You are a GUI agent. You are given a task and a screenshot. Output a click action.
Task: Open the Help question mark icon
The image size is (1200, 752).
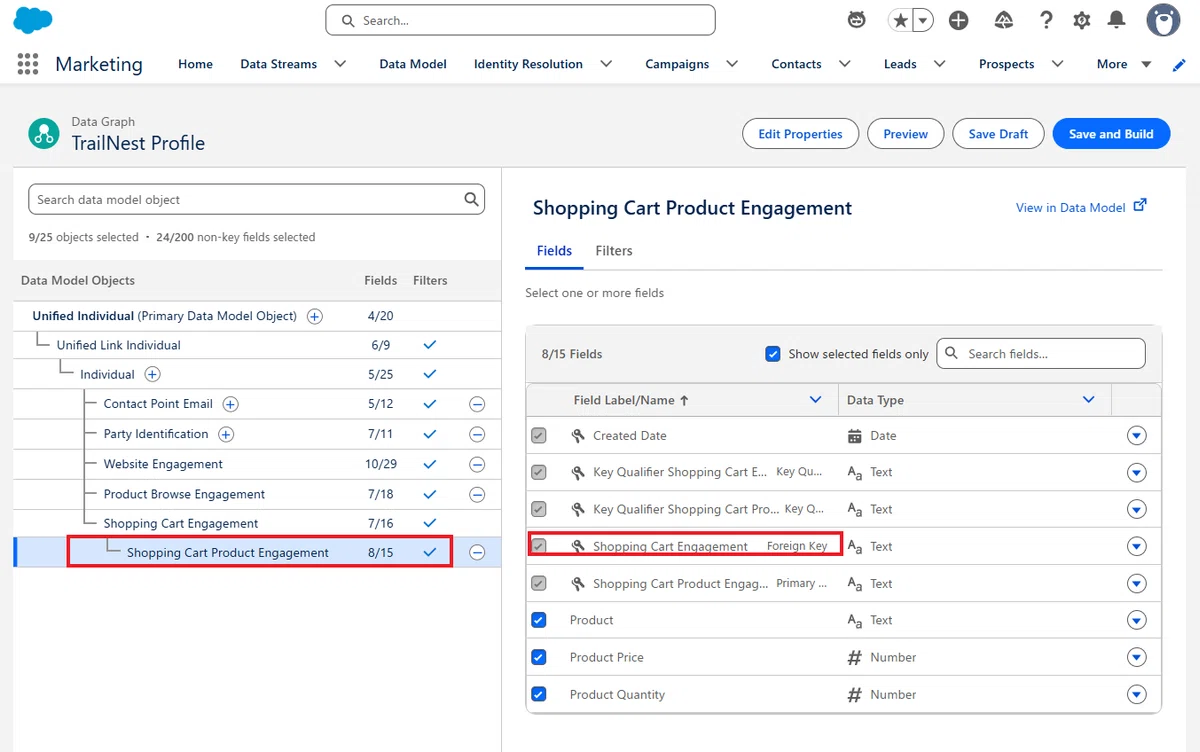click(x=1046, y=20)
